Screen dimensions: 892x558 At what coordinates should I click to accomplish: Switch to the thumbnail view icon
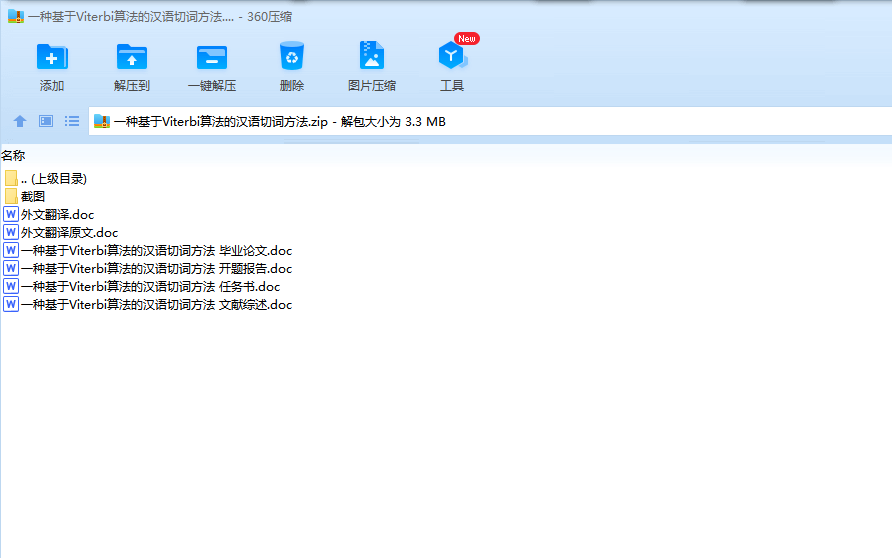tap(46, 121)
